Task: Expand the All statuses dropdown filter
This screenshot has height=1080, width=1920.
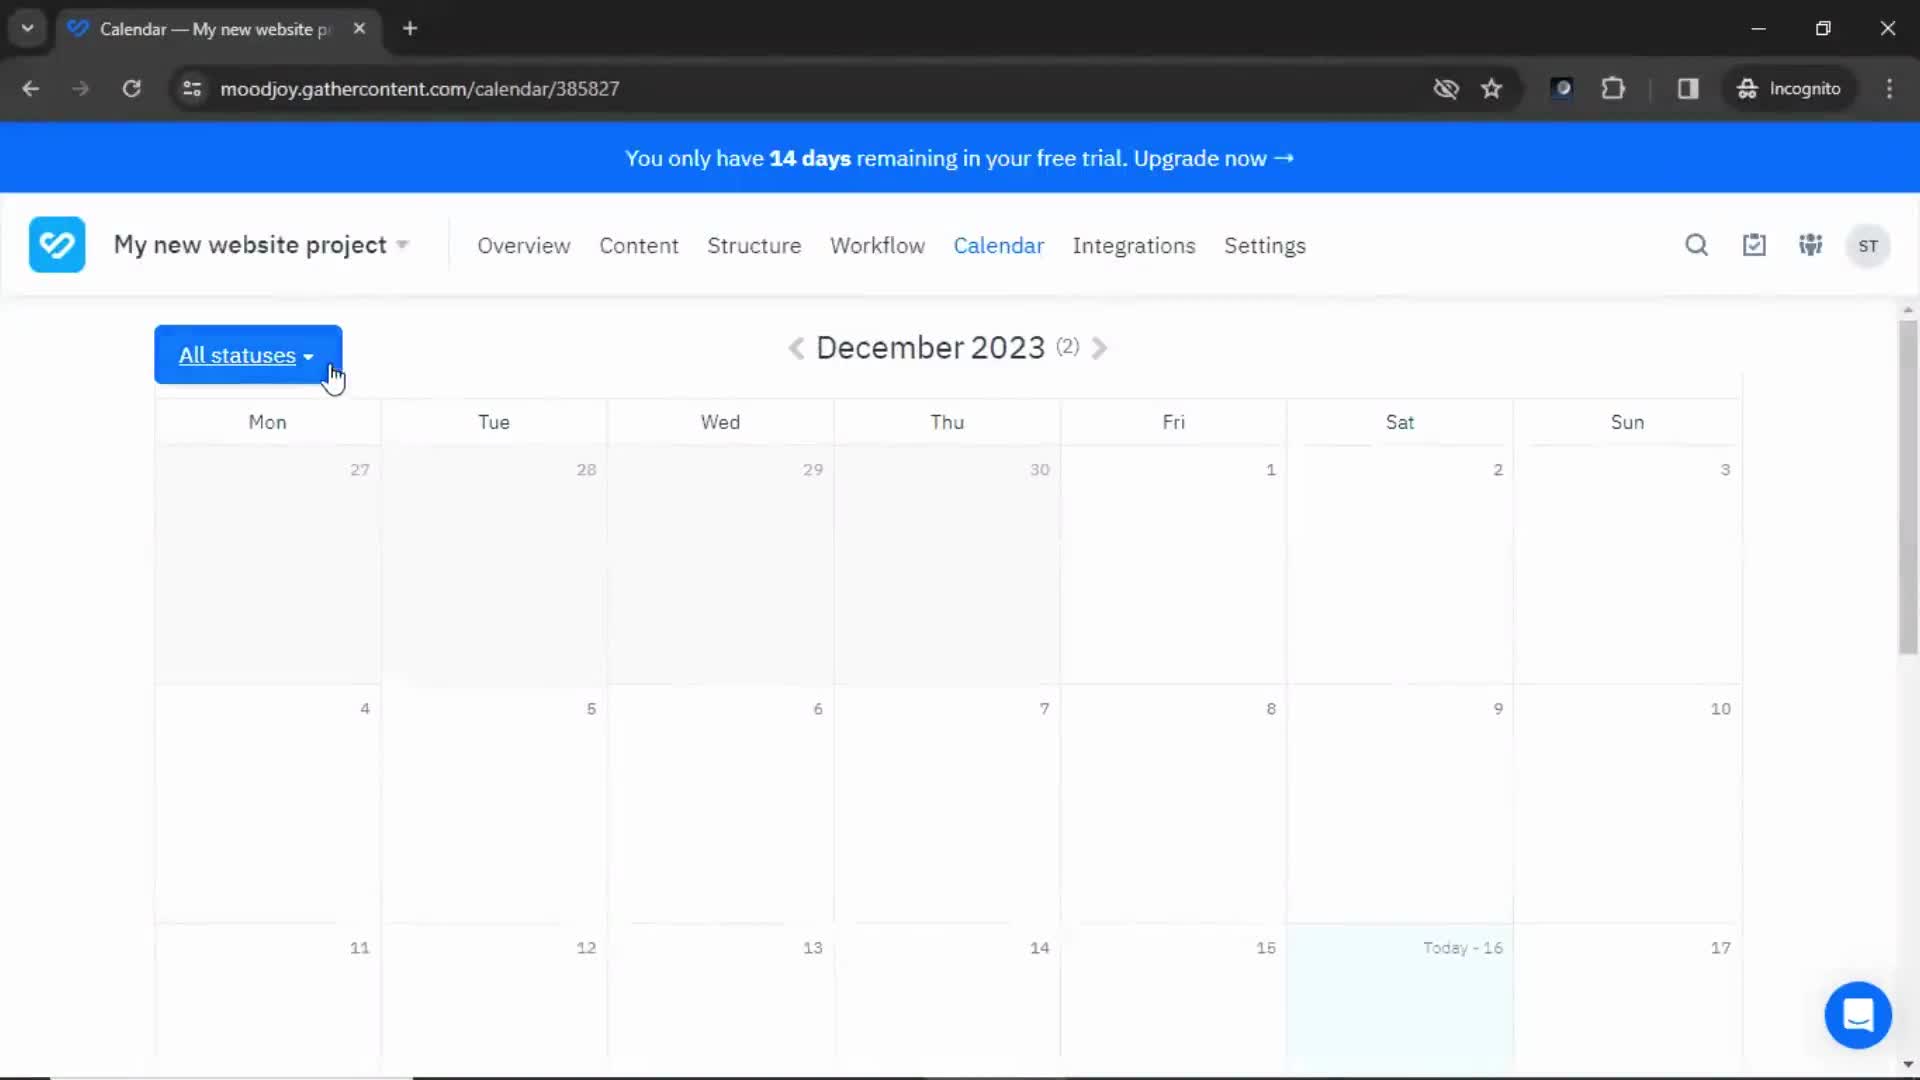Action: coord(247,355)
